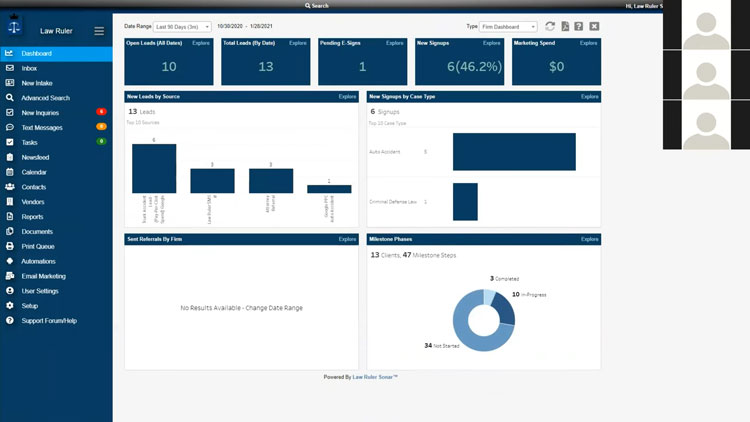
Task: Open the Dashboard menu item
Action: point(56,54)
